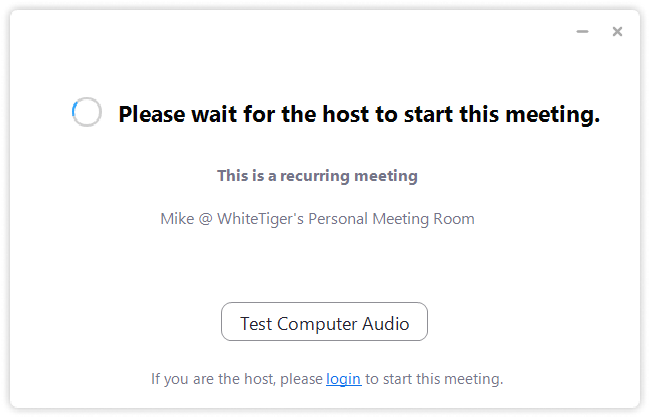Click the blank area above the audio button

pyautogui.click(x=324, y=265)
